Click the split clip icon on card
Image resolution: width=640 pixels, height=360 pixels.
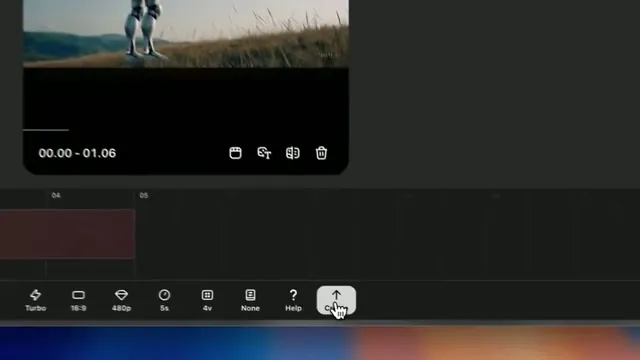coord(293,153)
